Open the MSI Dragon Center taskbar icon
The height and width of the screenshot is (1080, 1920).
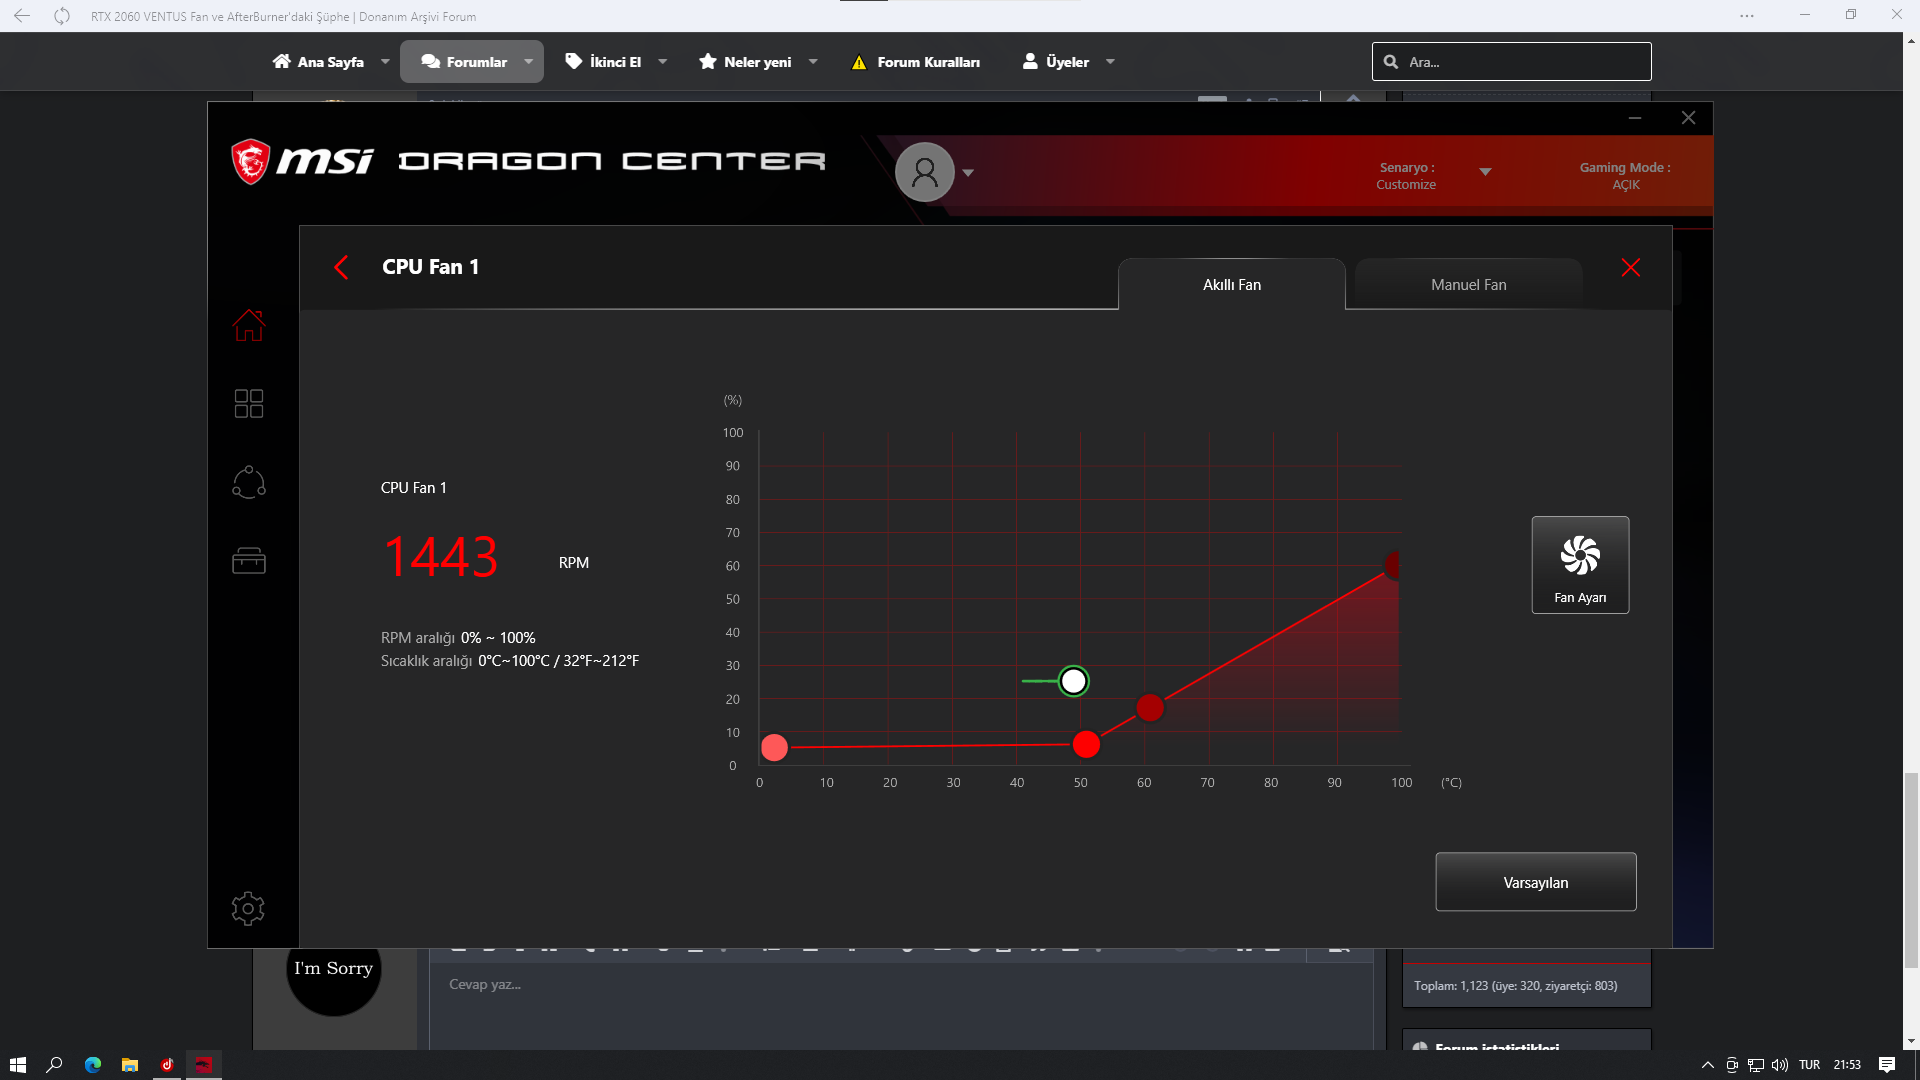tap(204, 1065)
